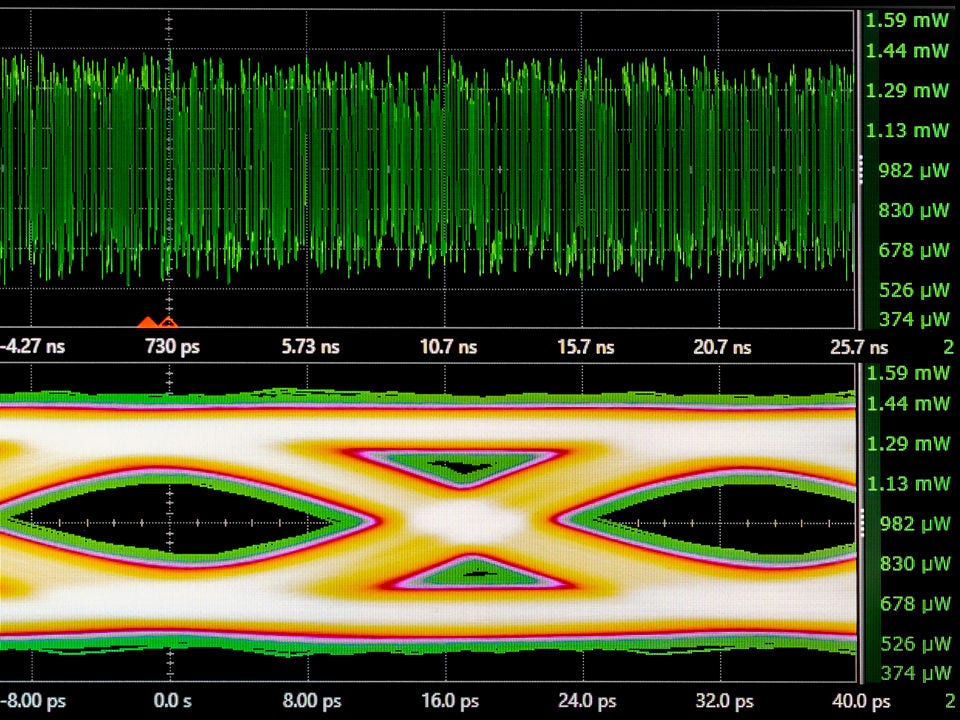Switch to the eye diagram pane
Viewport: 960px width, 720px height.
click(430, 520)
